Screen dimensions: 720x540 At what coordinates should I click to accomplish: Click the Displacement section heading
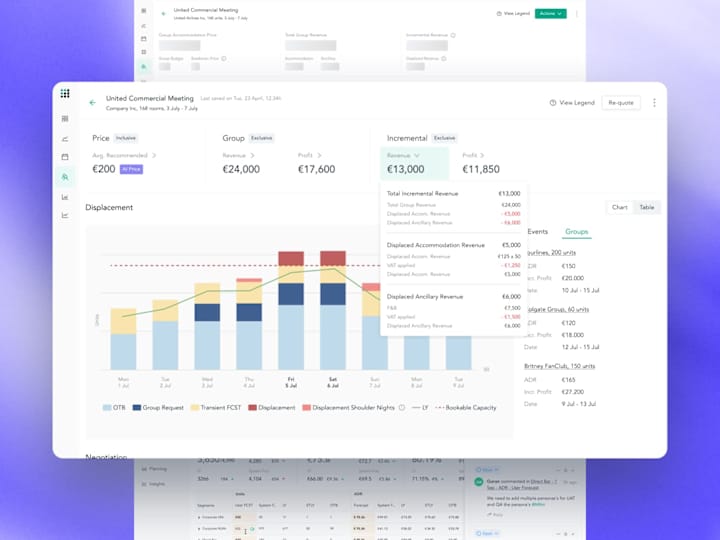pos(109,208)
